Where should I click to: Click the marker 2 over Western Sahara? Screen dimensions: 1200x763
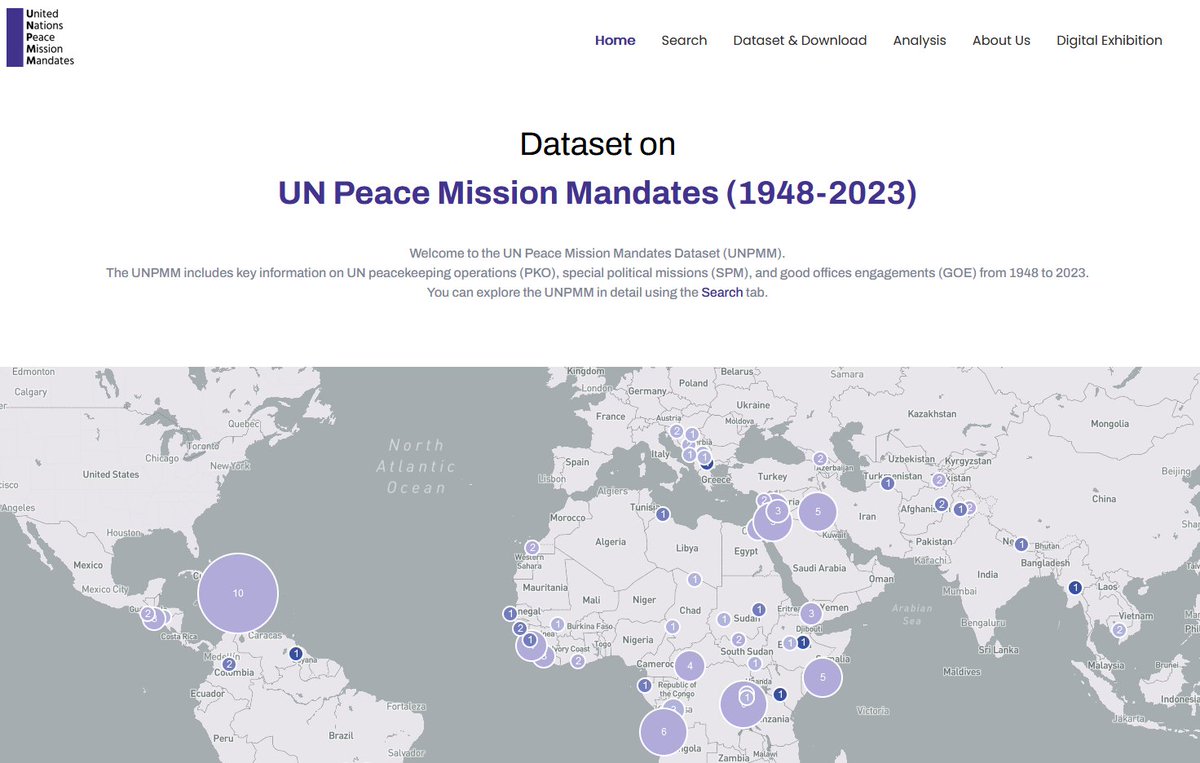532,547
